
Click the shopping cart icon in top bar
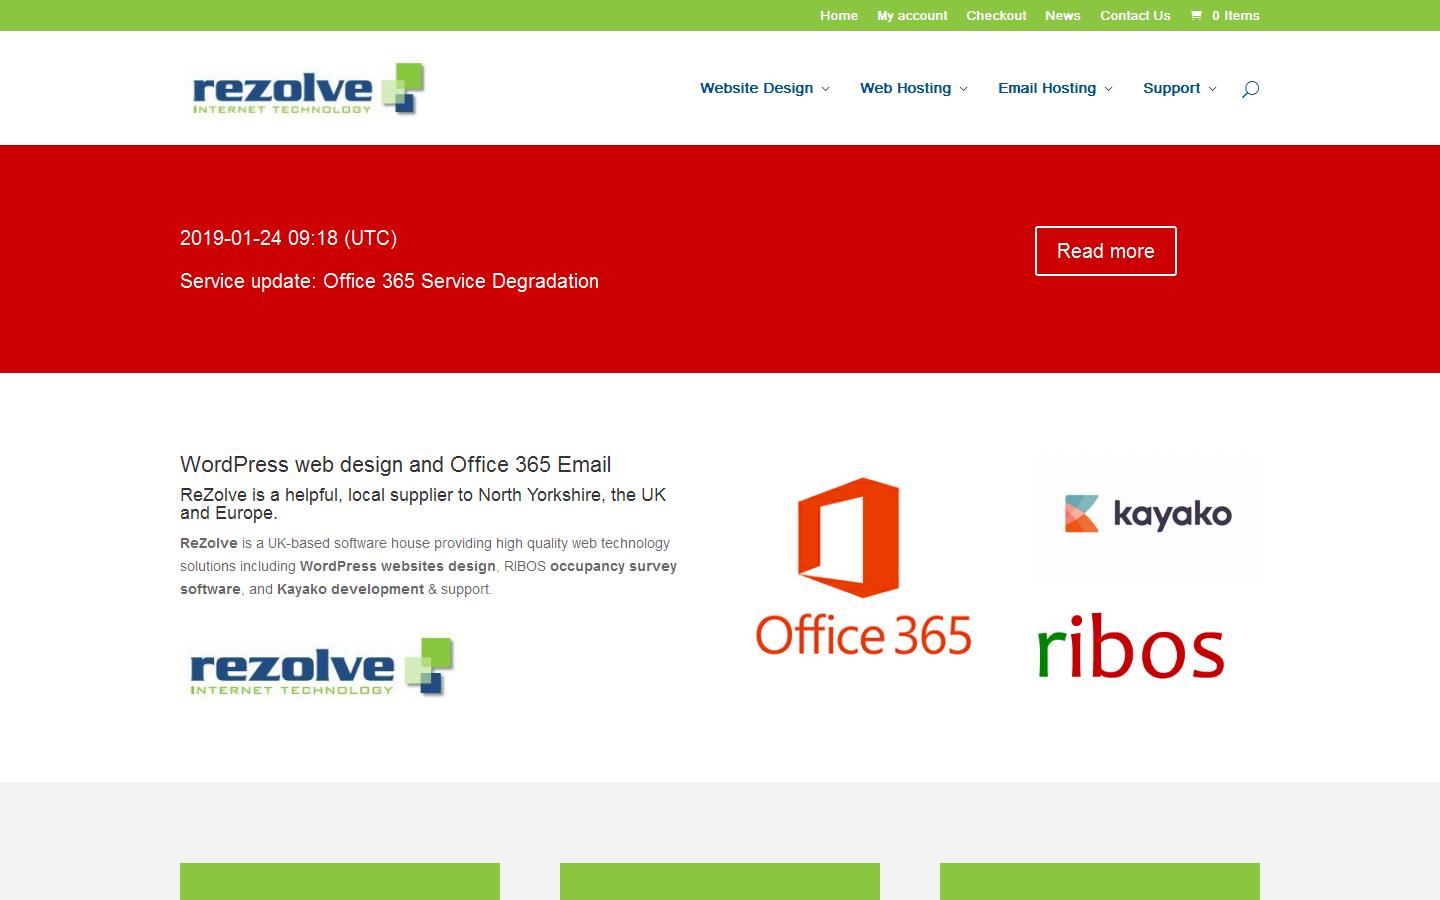pos(1197,15)
